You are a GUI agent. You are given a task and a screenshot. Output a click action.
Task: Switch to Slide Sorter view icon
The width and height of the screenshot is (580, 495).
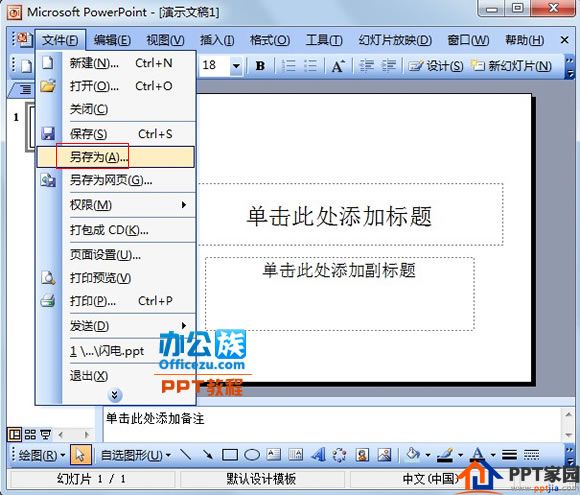coord(30,434)
